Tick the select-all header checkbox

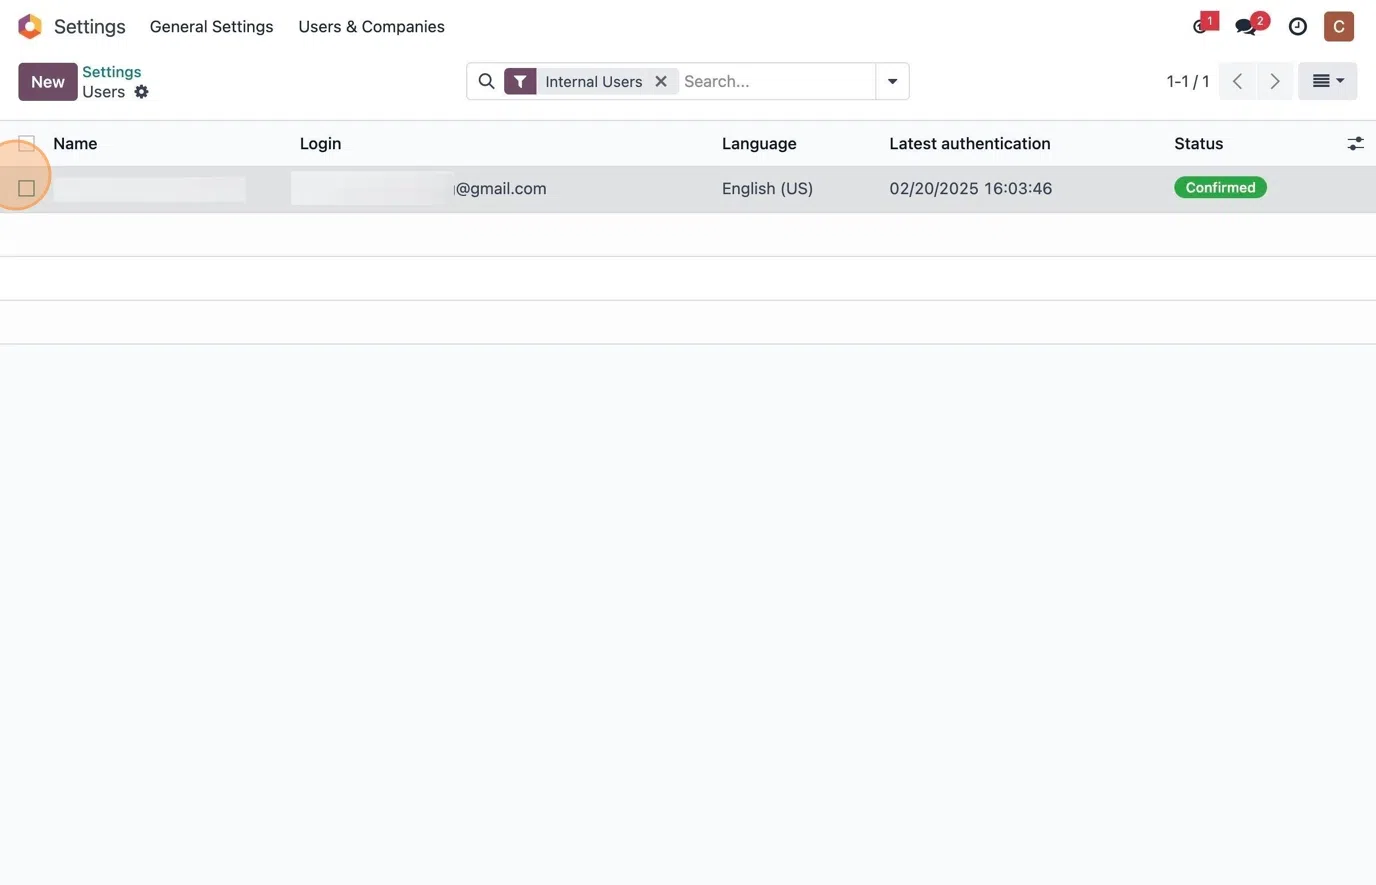tap(27, 144)
